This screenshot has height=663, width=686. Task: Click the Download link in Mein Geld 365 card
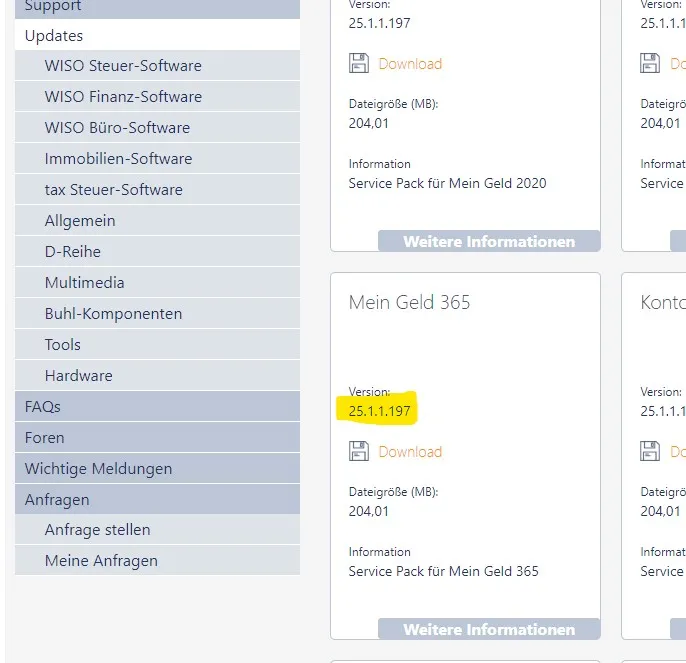pos(410,452)
